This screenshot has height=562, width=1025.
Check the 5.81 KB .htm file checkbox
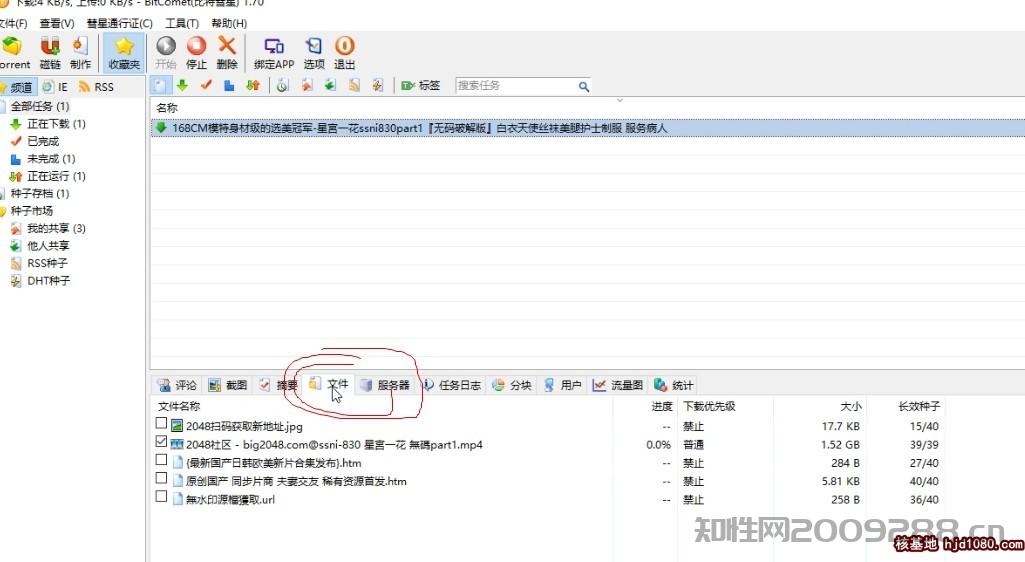[x=161, y=478]
